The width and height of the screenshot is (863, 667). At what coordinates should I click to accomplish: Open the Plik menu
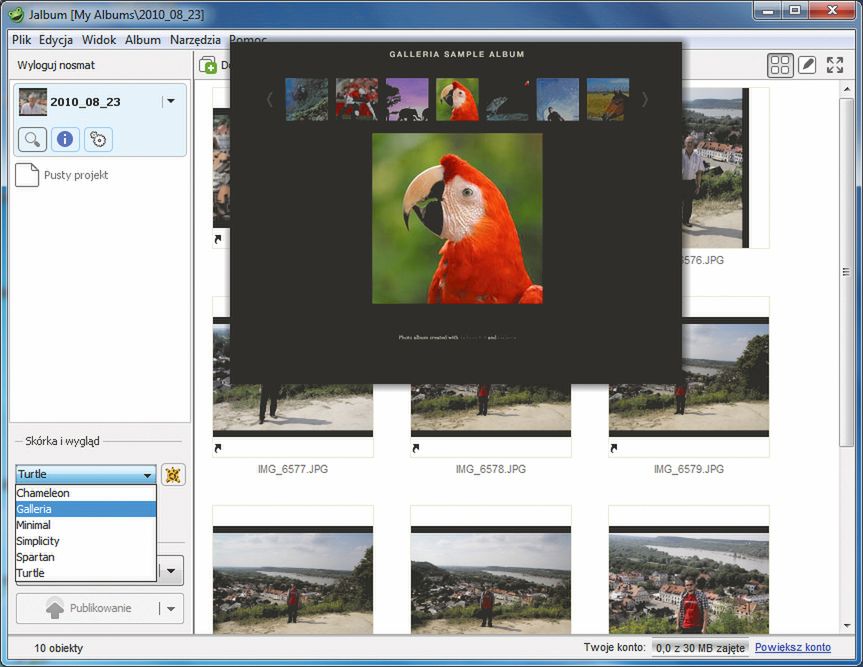[21, 40]
